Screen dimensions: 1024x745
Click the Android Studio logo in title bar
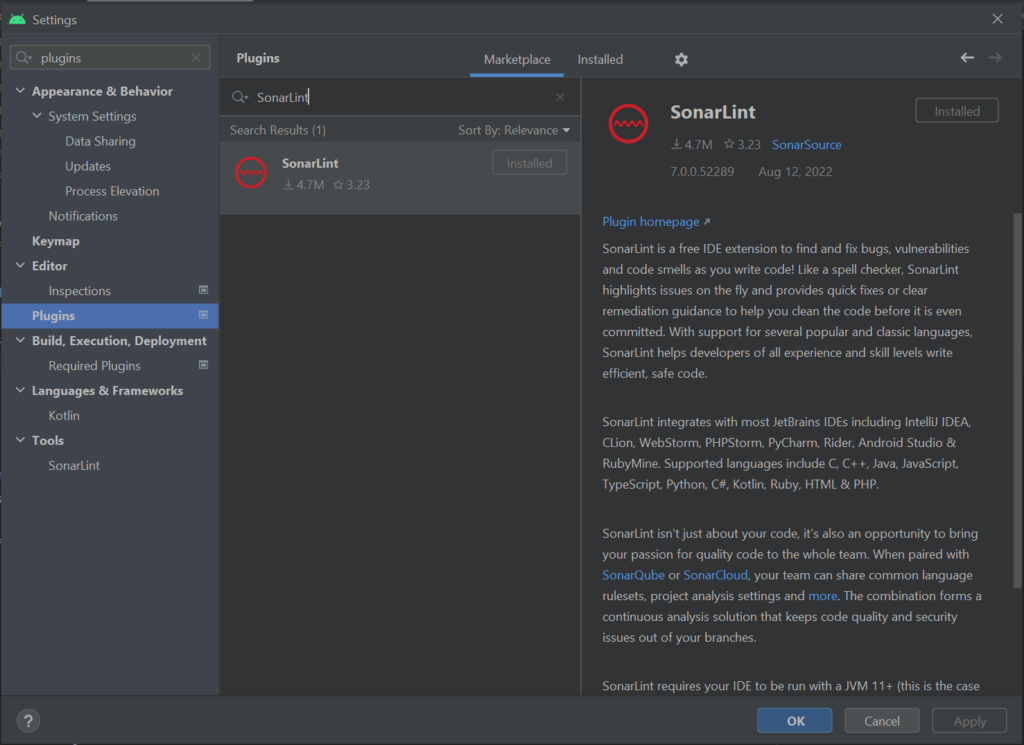click(x=18, y=20)
